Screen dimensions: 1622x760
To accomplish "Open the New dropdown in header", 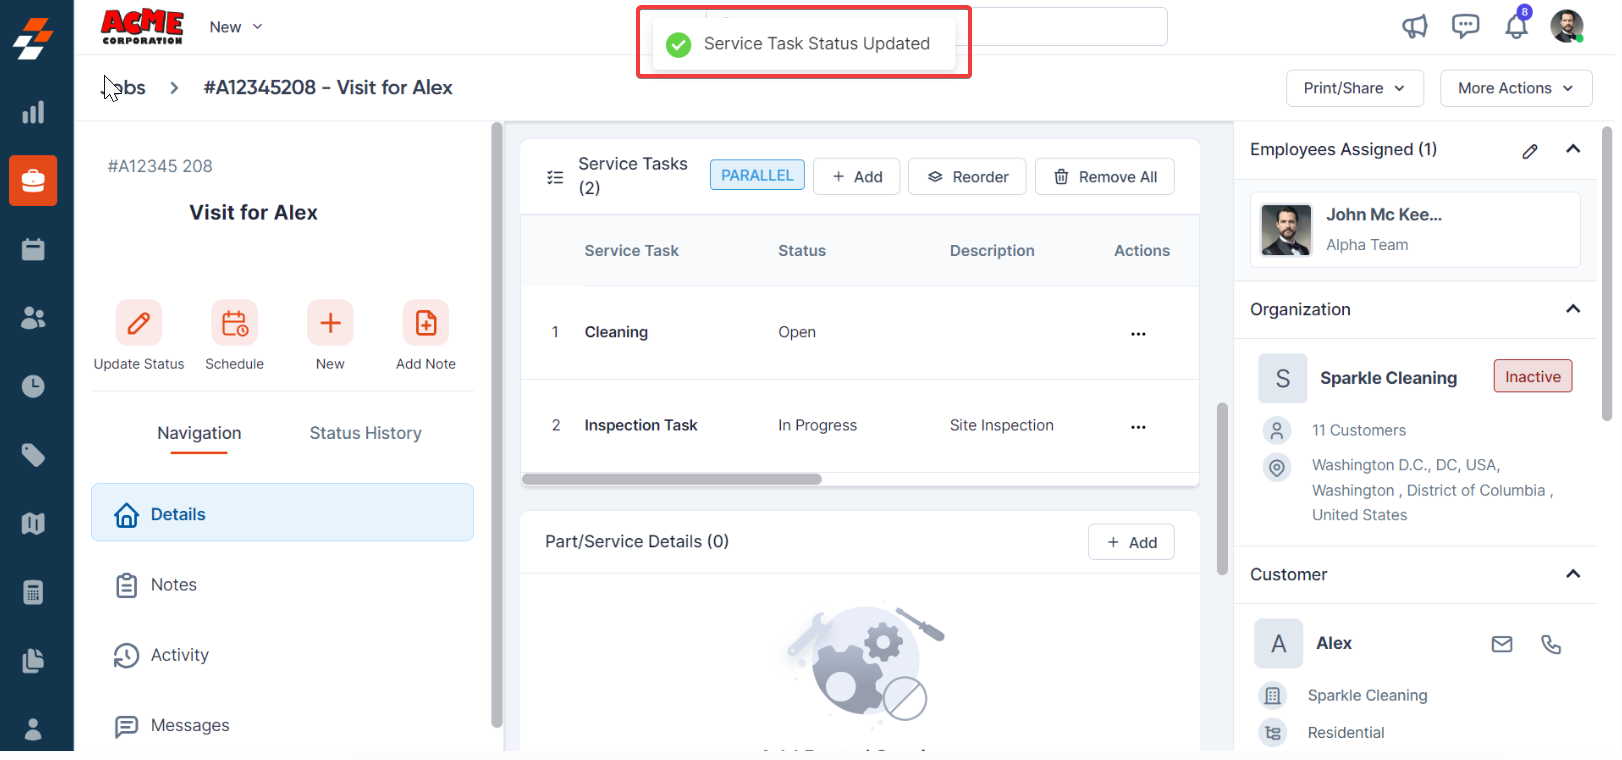I will [236, 27].
